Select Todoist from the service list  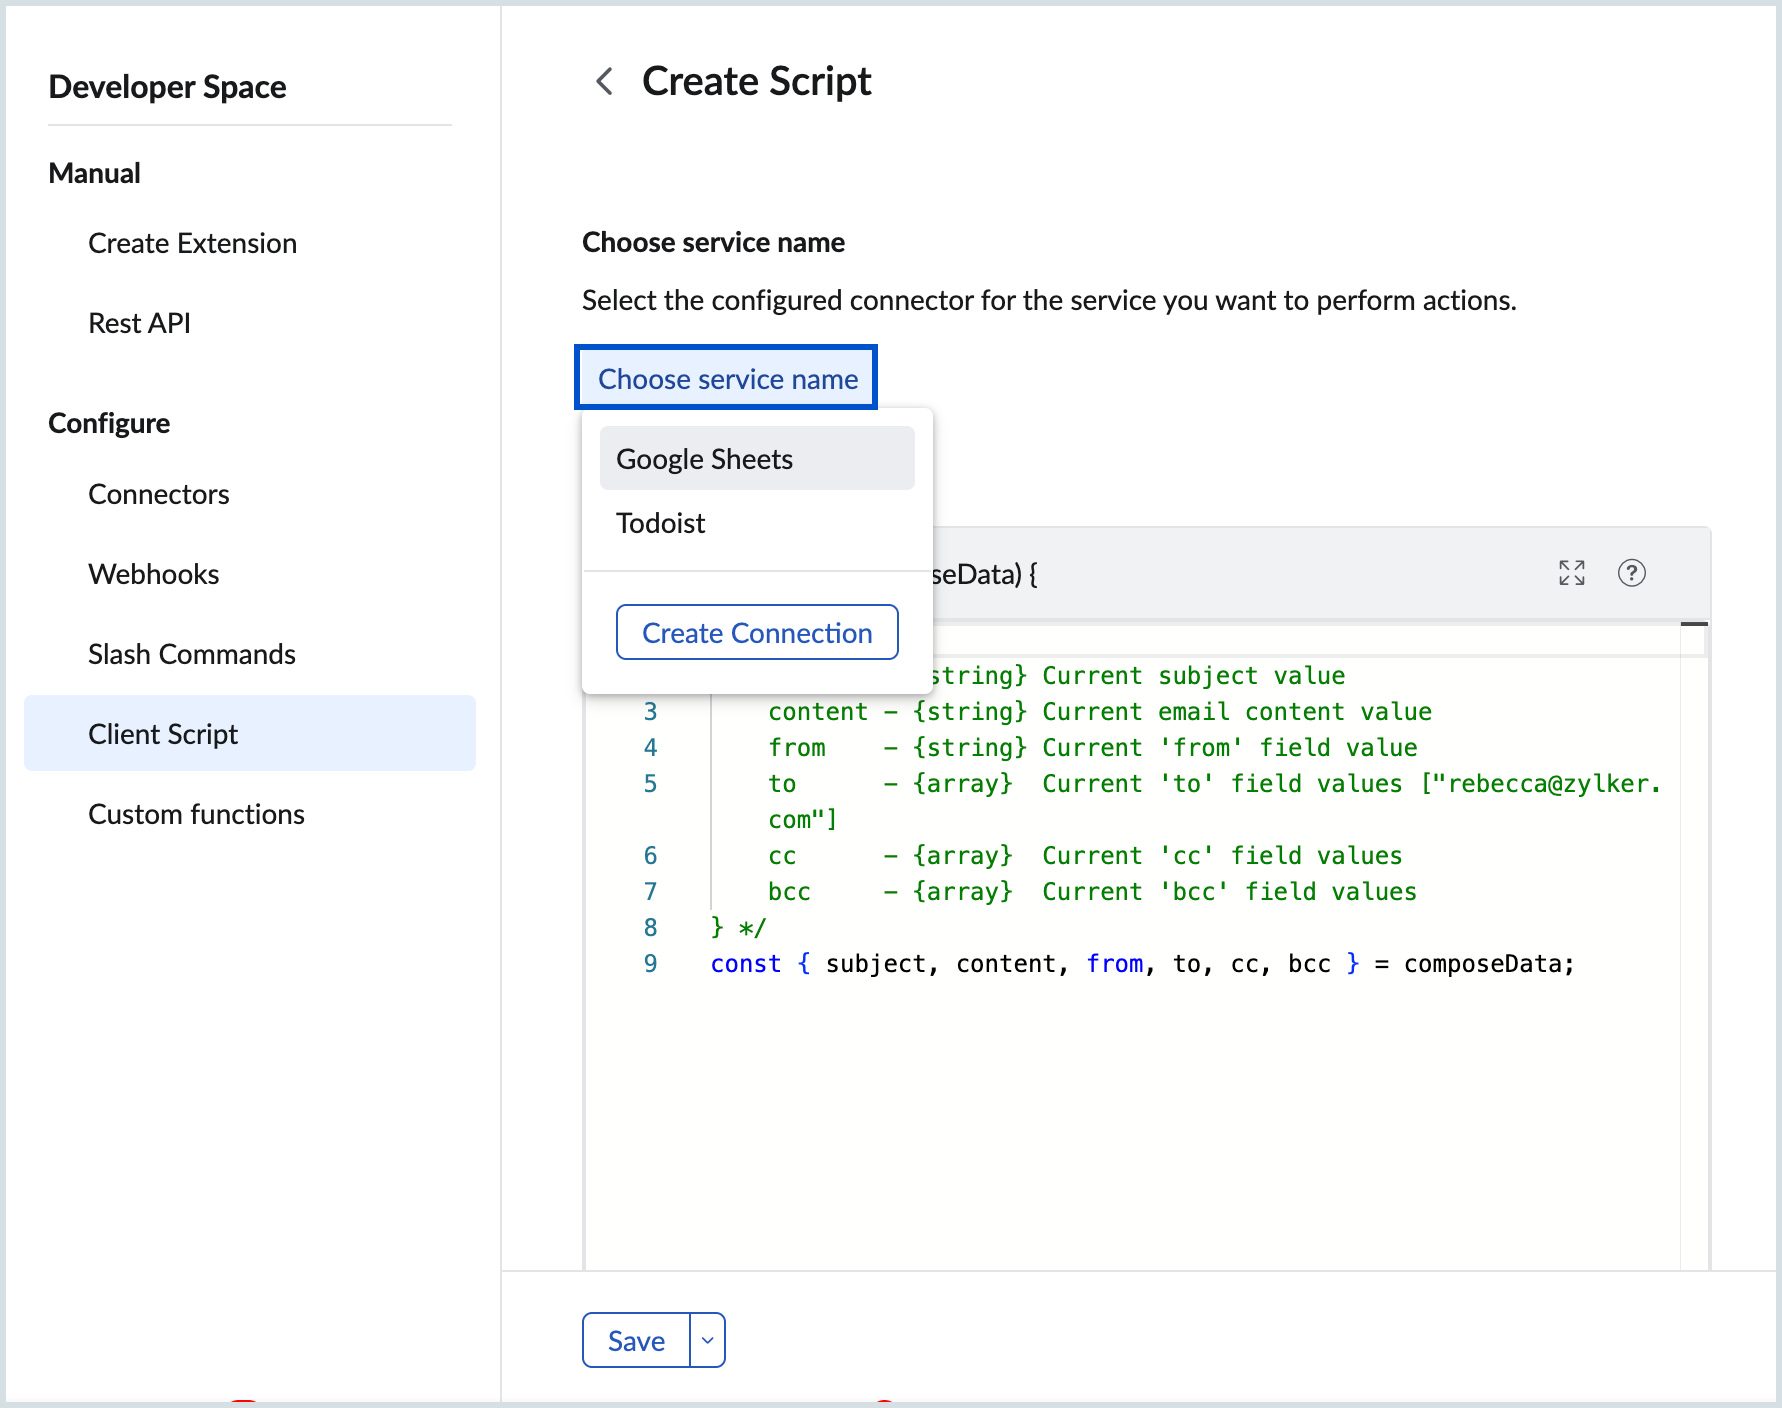661,523
